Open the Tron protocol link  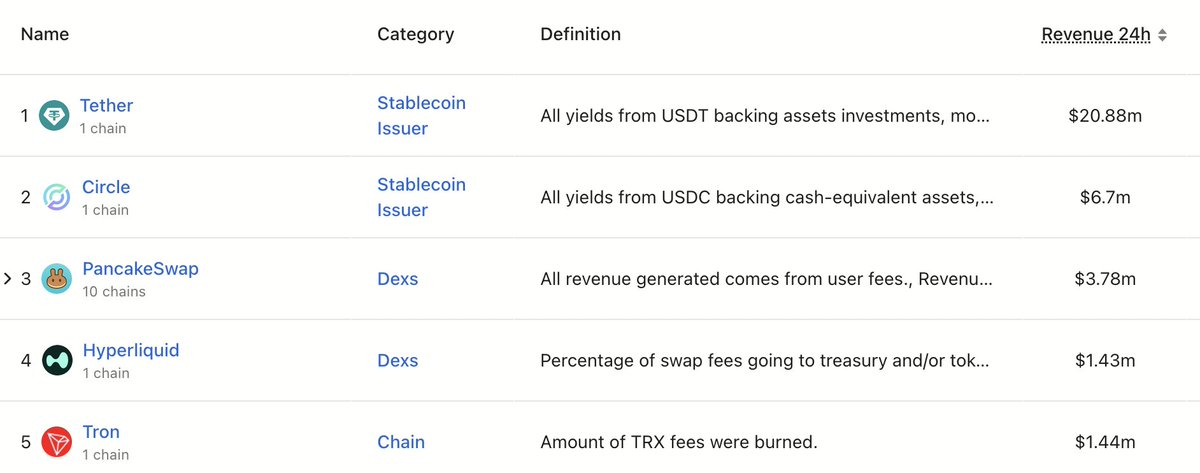(101, 432)
